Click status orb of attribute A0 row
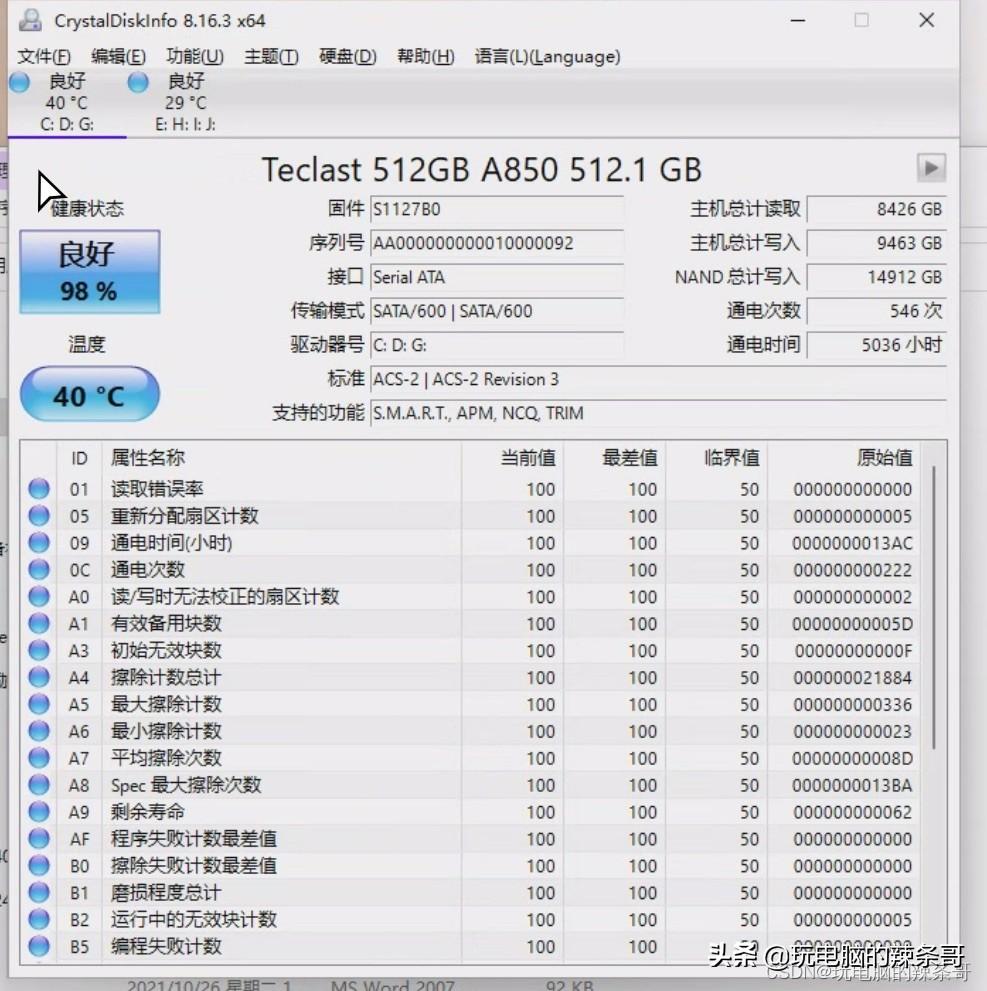Screen dimensions: 987x991 click(39, 596)
